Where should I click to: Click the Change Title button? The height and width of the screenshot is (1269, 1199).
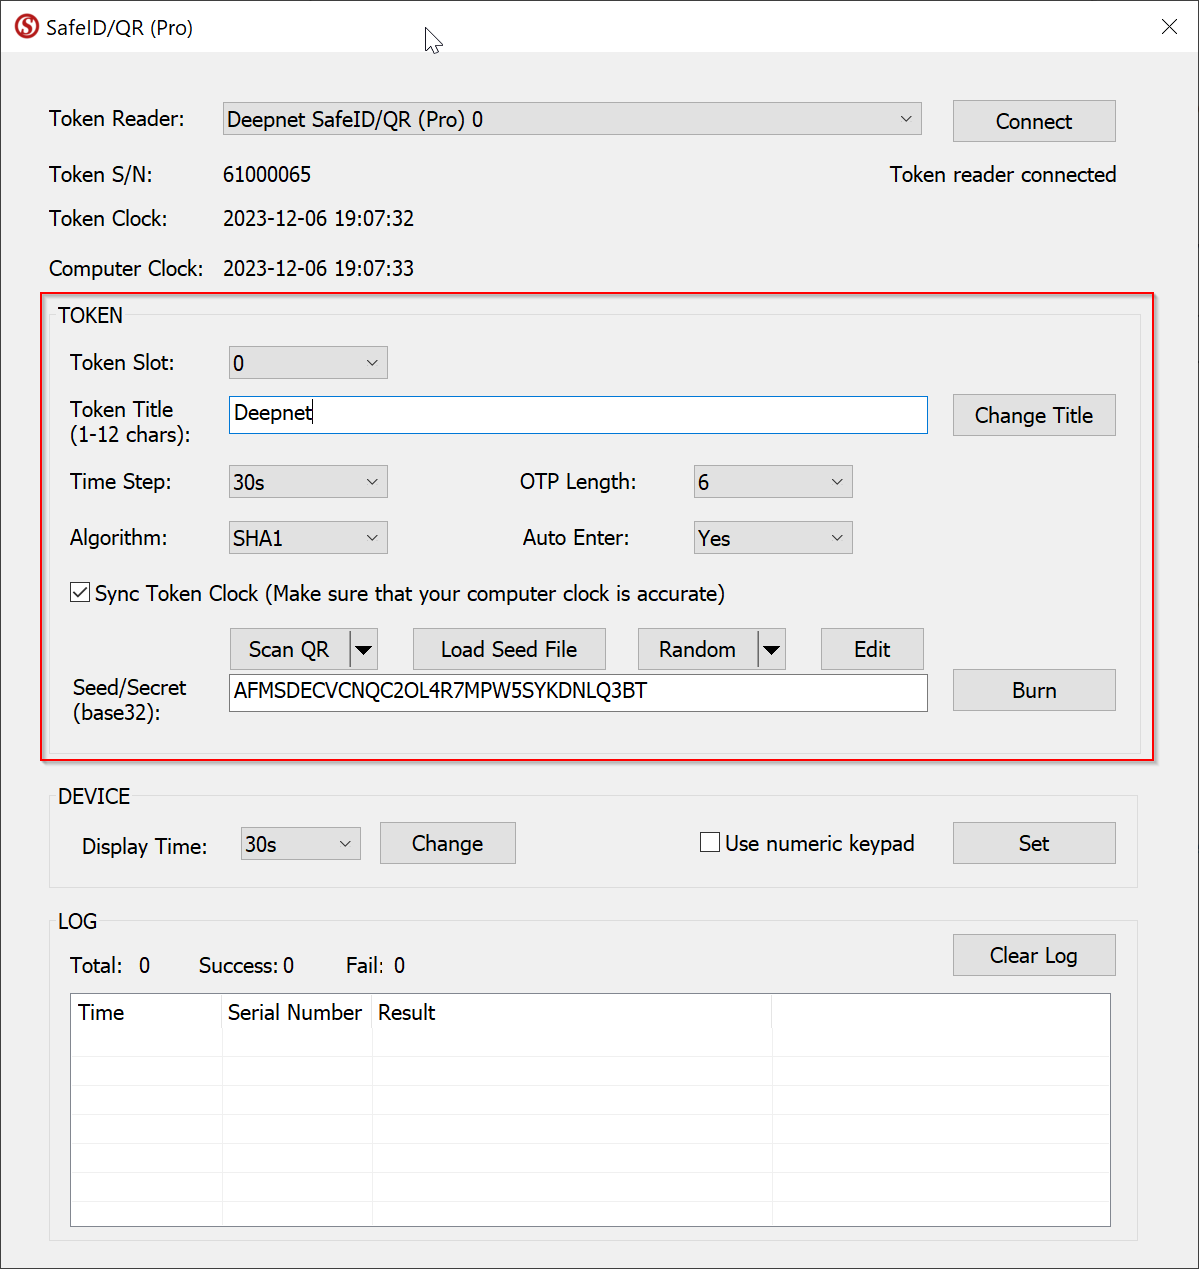[1033, 415]
